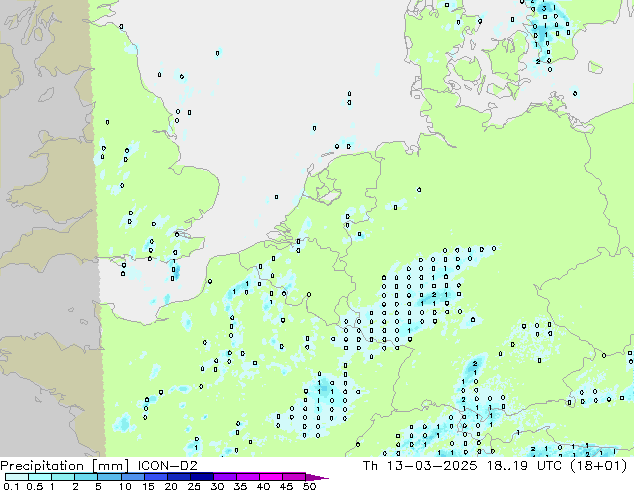Click the date '13-03-2025' in the timestamp
The height and width of the screenshot is (490, 634).
[x=432, y=466]
